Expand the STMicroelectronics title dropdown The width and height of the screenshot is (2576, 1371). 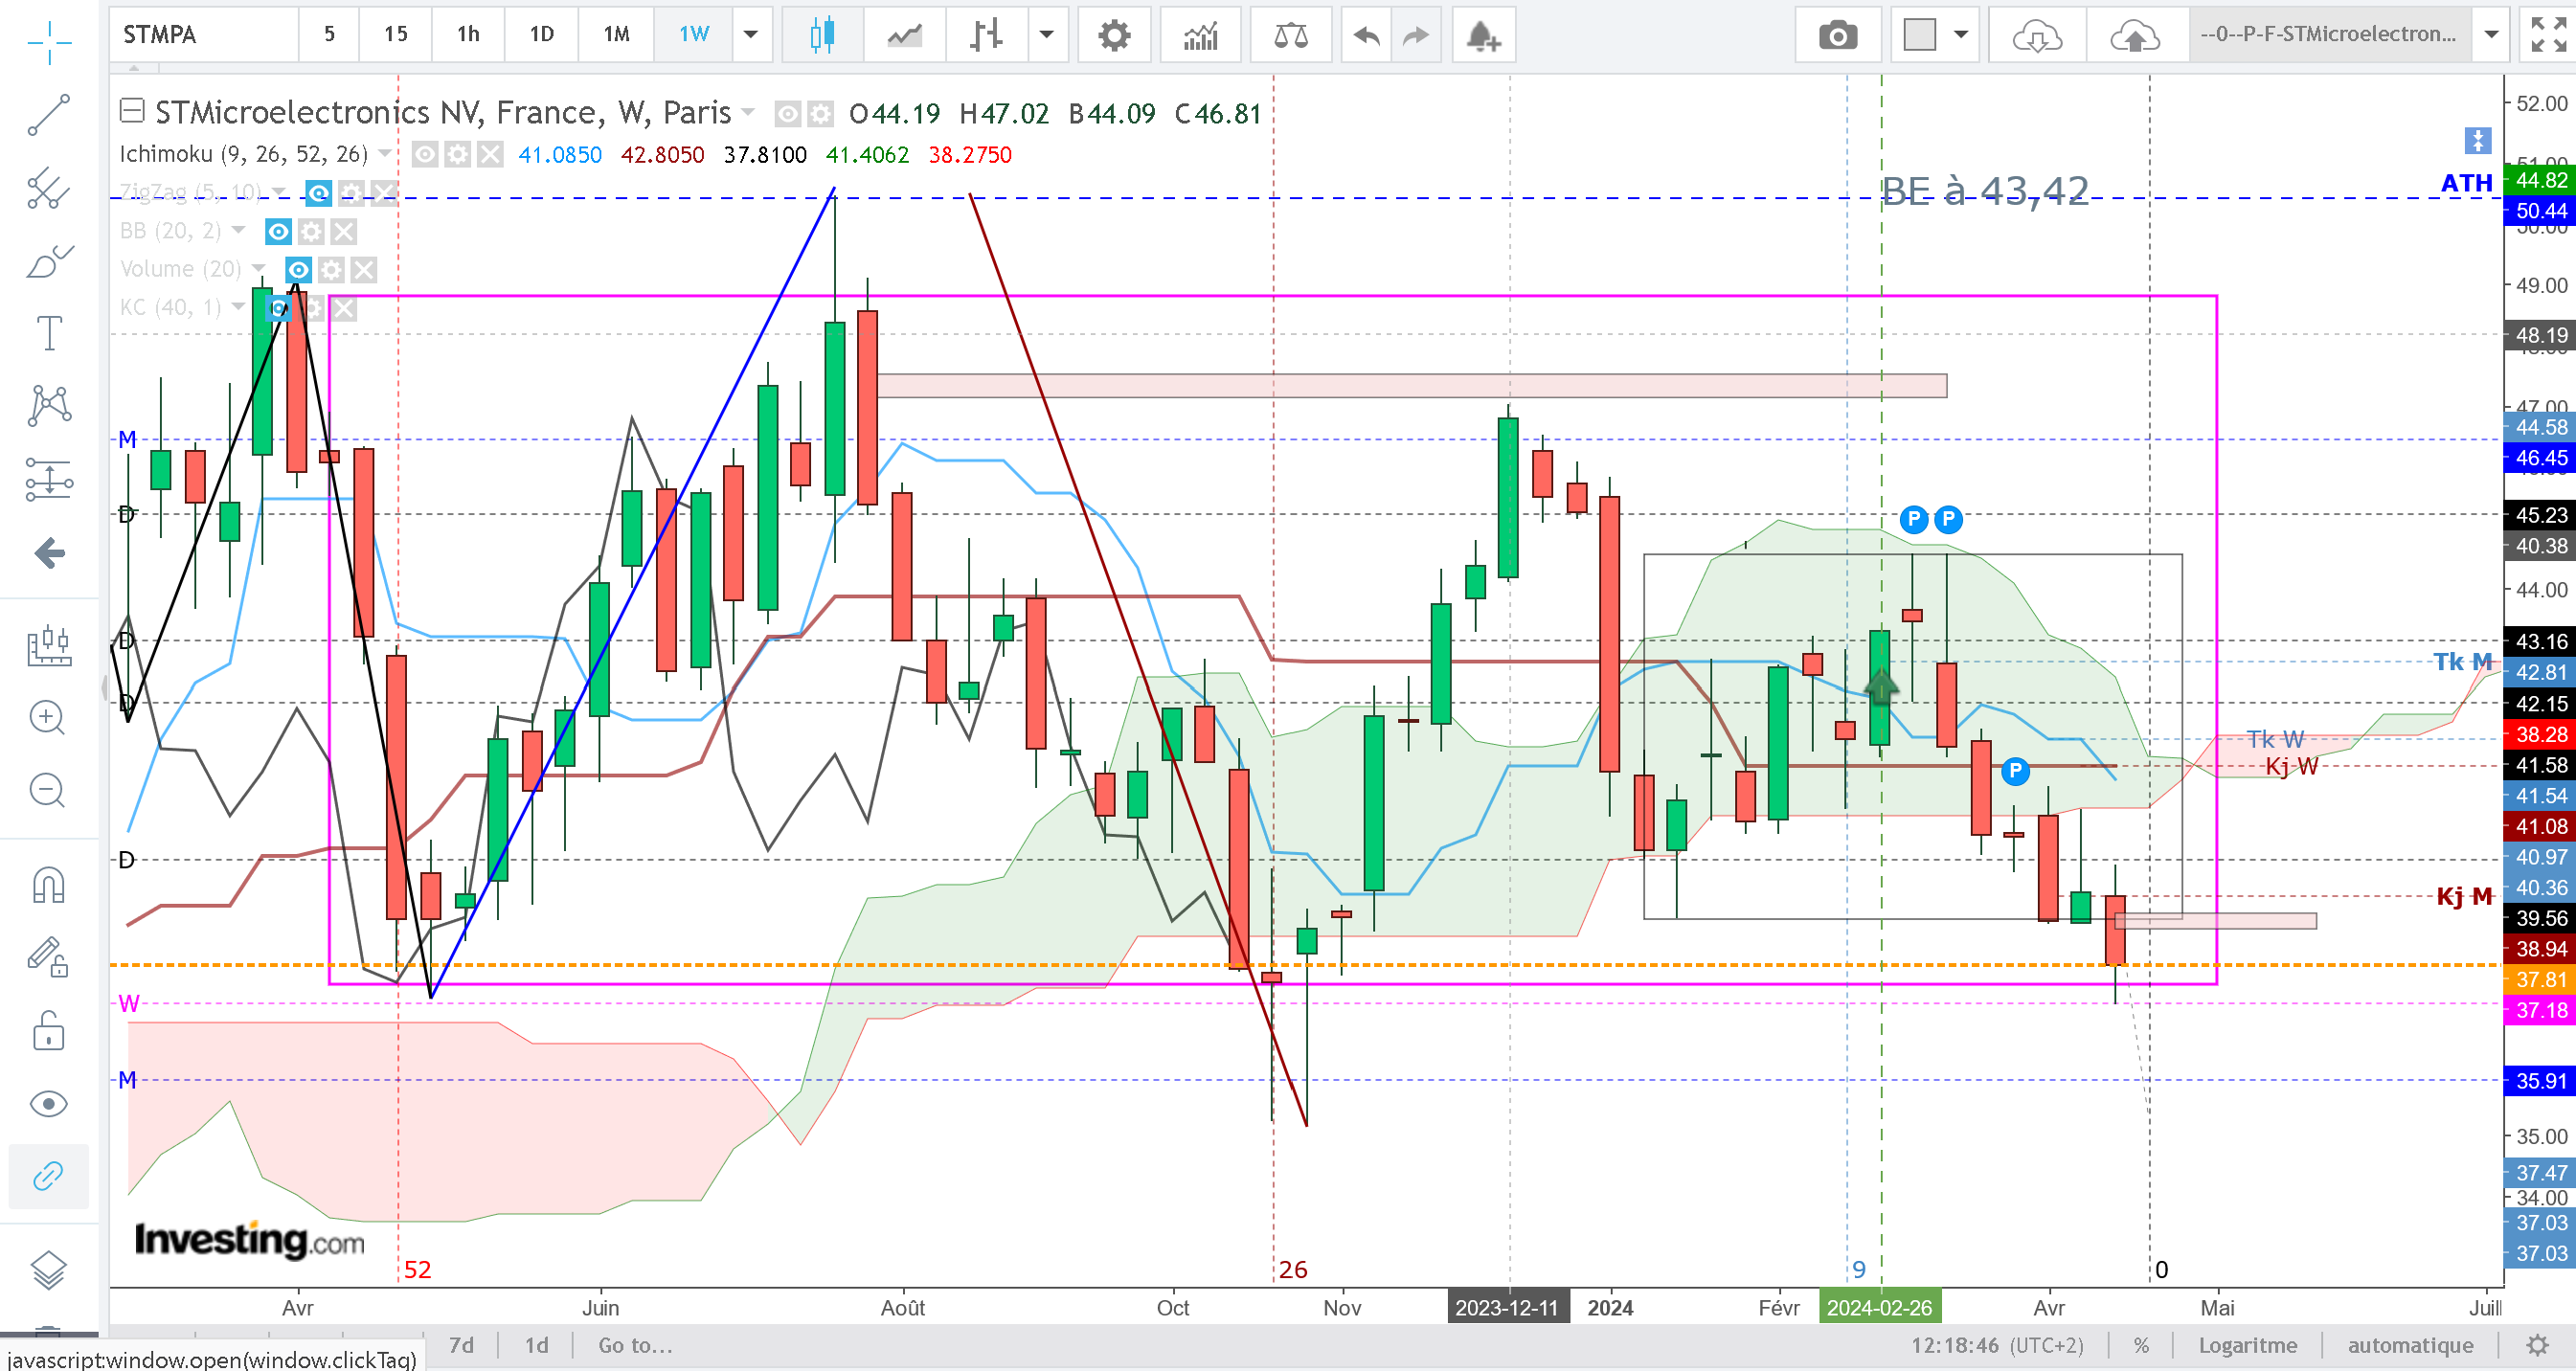click(x=748, y=112)
